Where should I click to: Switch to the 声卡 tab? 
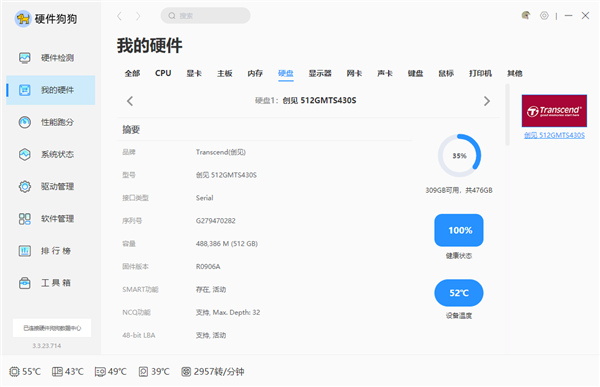pos(385,73)
